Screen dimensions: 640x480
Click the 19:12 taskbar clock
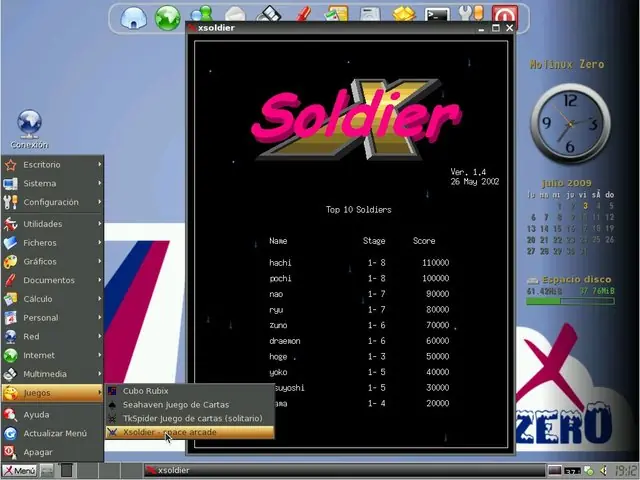[625, 471]
